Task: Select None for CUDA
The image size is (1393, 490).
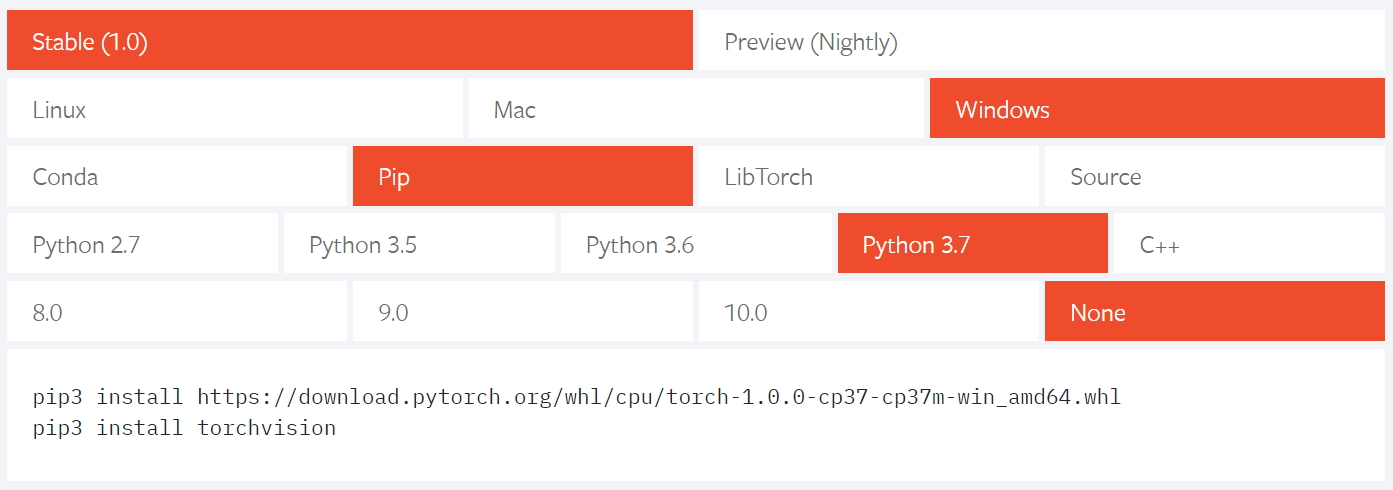Action: 1214,312
